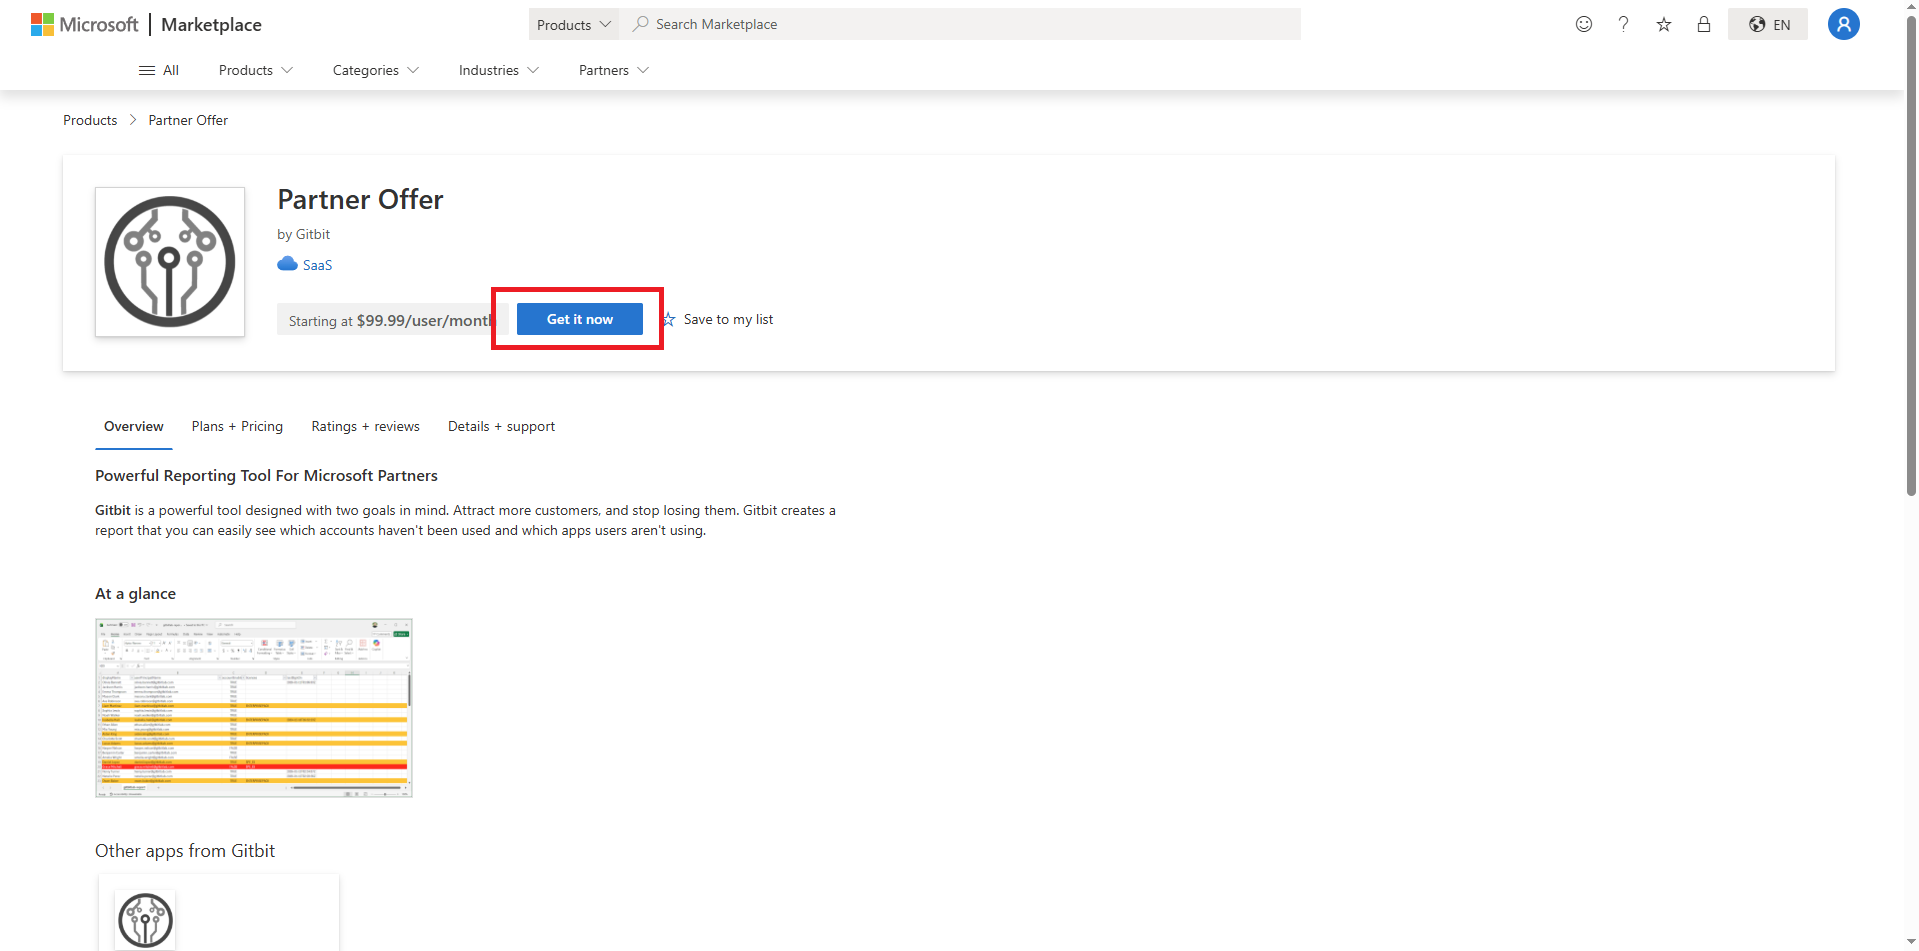Open the user account avatar
This screenshot has width=1919, height=951.
(x=1844, y=24)
